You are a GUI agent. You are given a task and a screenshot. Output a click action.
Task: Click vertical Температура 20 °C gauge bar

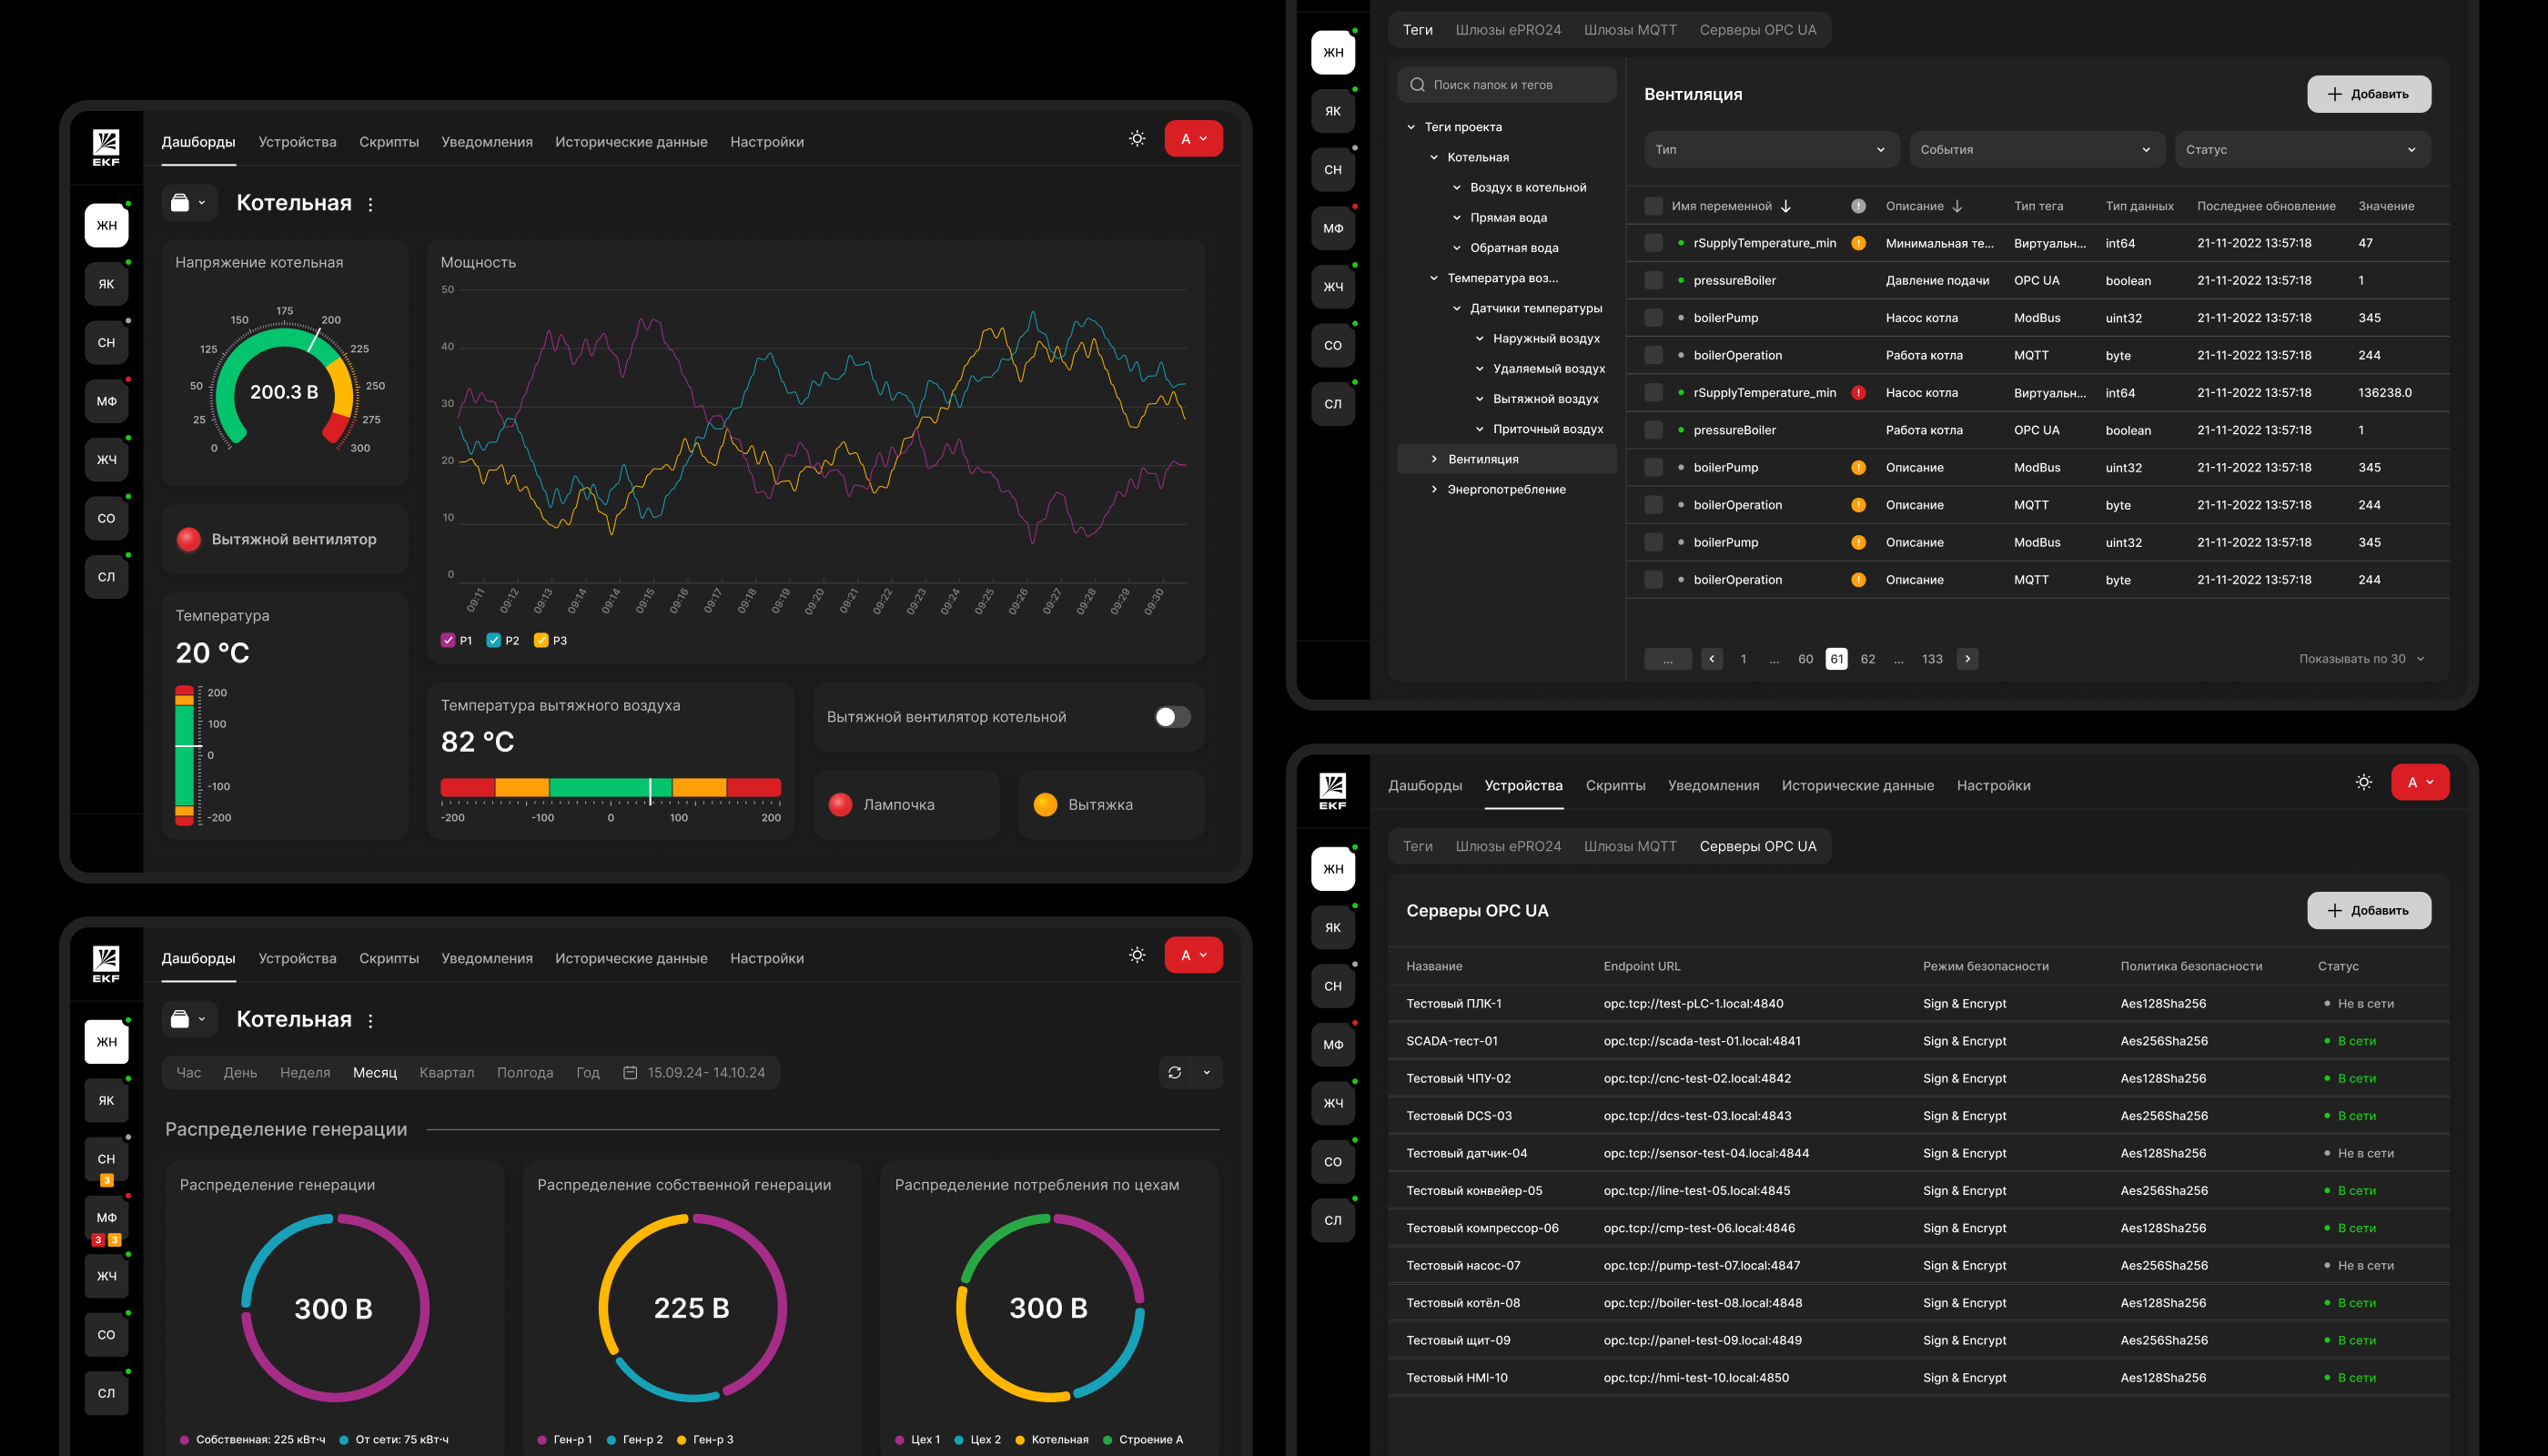184,756
